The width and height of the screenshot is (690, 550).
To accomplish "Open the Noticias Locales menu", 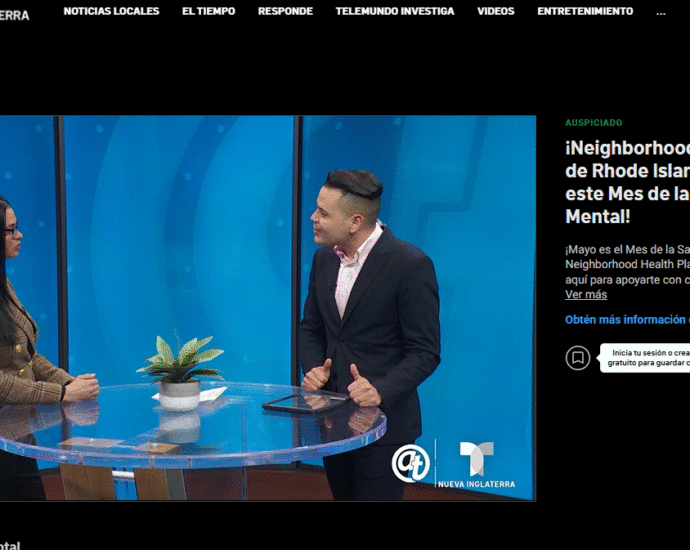I will [111, 11].
